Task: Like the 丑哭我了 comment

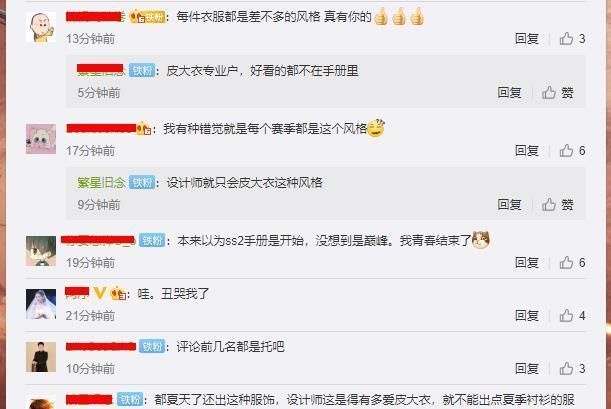Action: point(572,316)
